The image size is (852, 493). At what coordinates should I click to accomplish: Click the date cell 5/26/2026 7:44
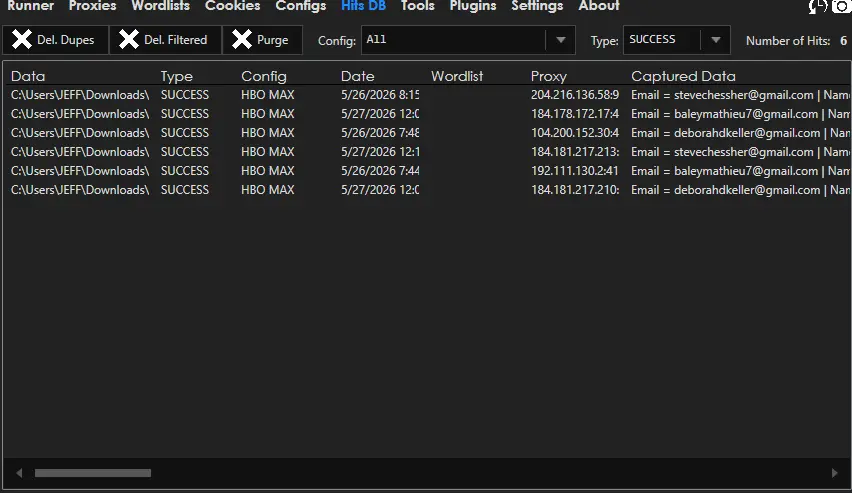click(x=380, y=171)
